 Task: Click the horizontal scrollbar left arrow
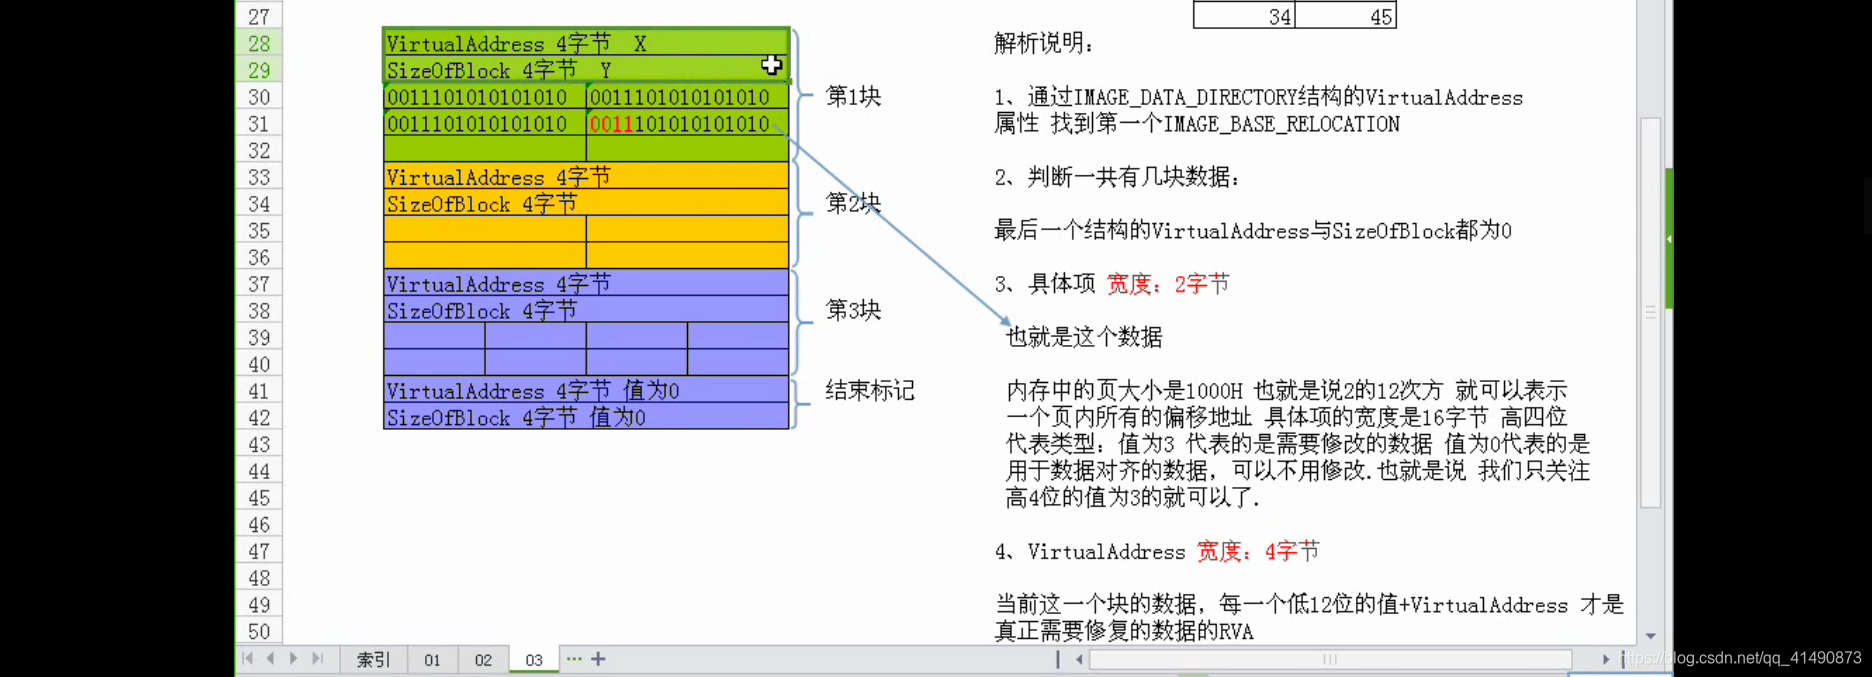1079,659
